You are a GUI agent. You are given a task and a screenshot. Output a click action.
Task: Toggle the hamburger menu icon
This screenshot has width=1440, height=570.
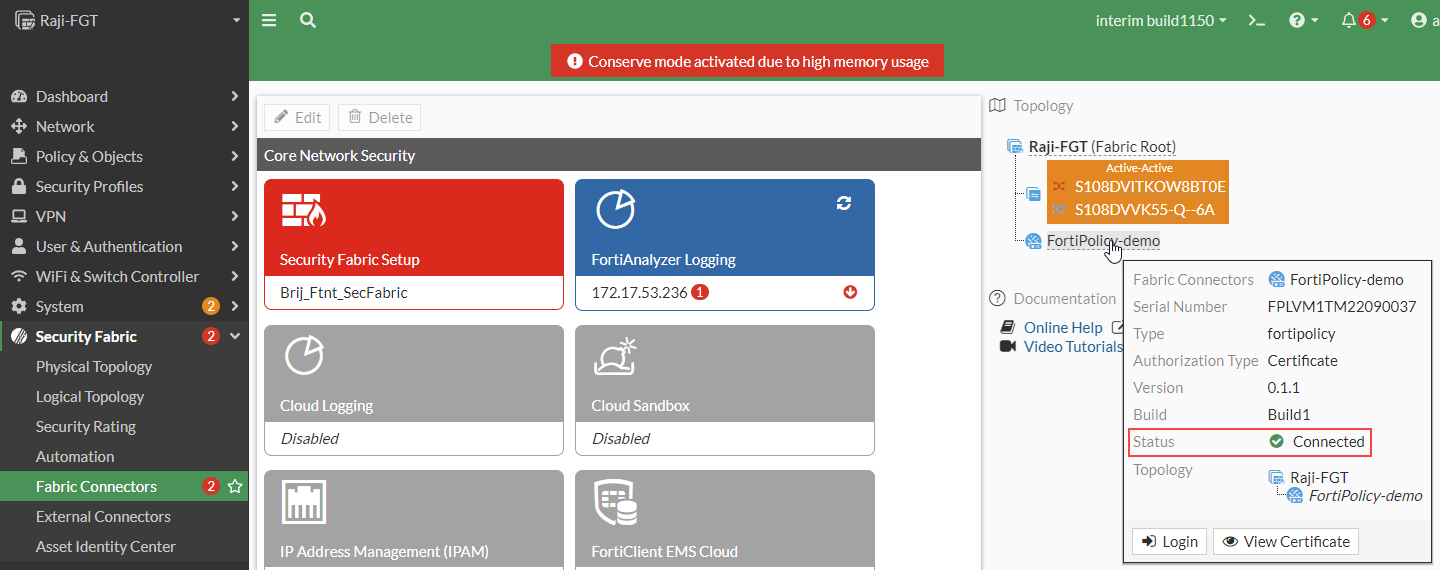coord(269,20)
